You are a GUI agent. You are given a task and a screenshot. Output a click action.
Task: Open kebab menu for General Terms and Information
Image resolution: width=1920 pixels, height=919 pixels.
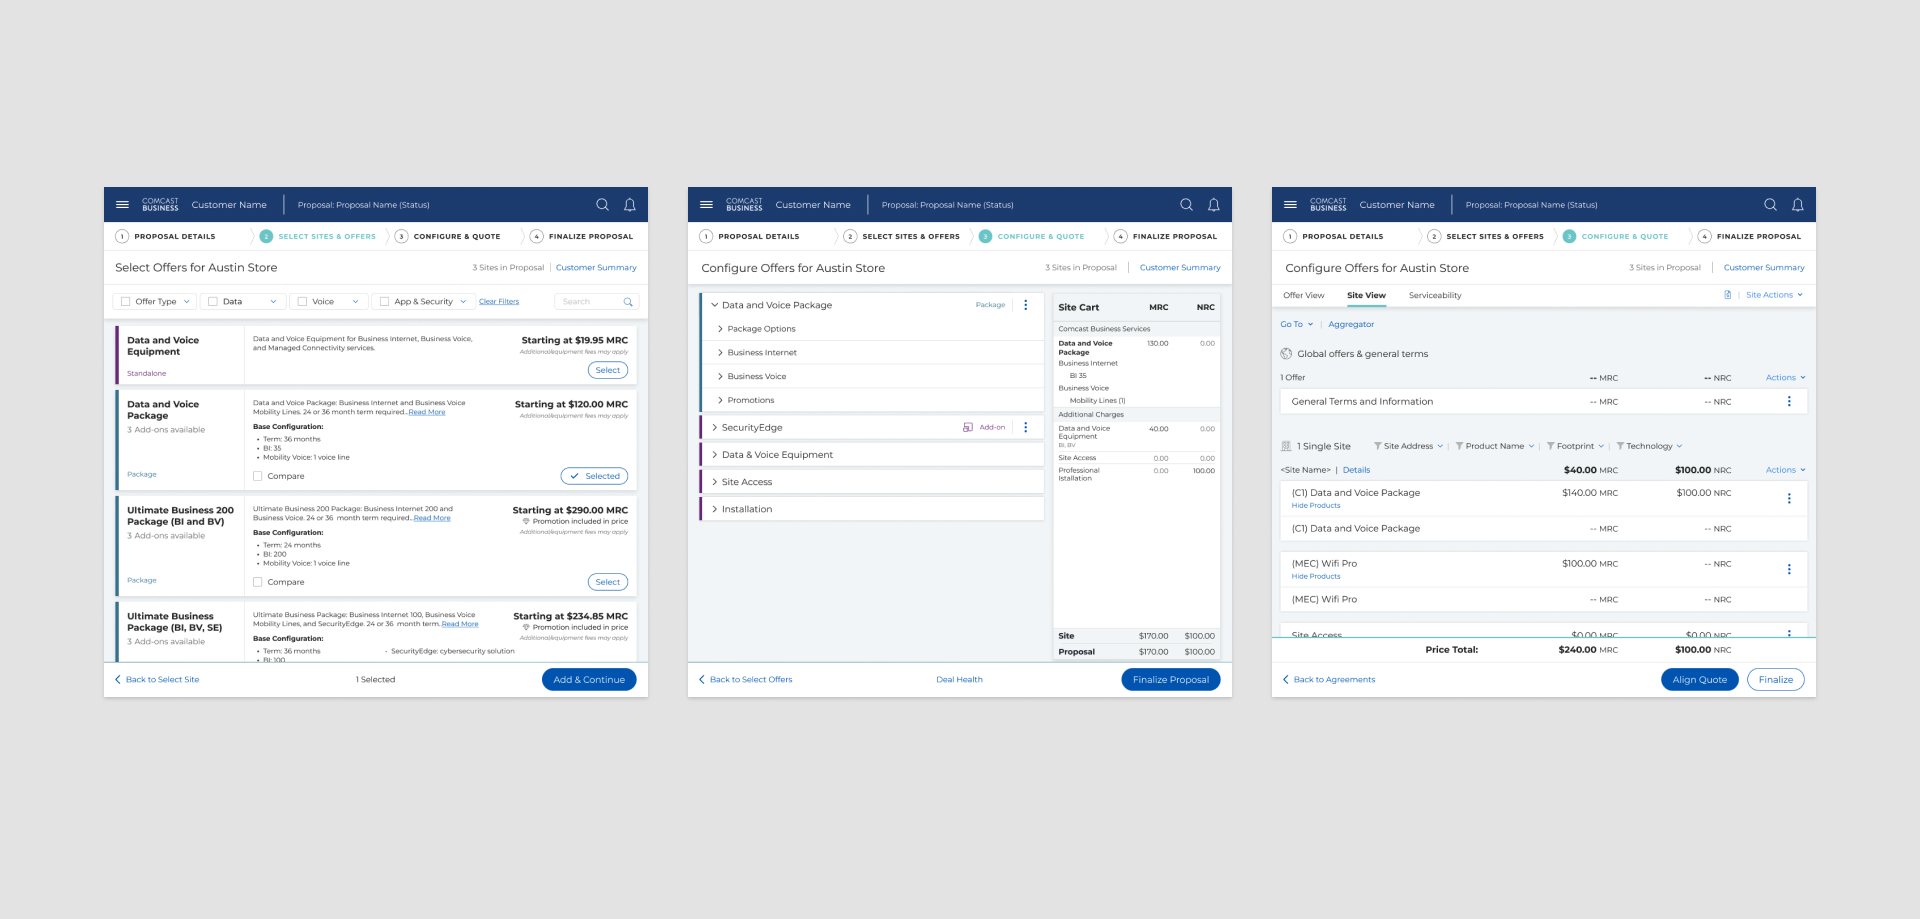click(1789, 401)
